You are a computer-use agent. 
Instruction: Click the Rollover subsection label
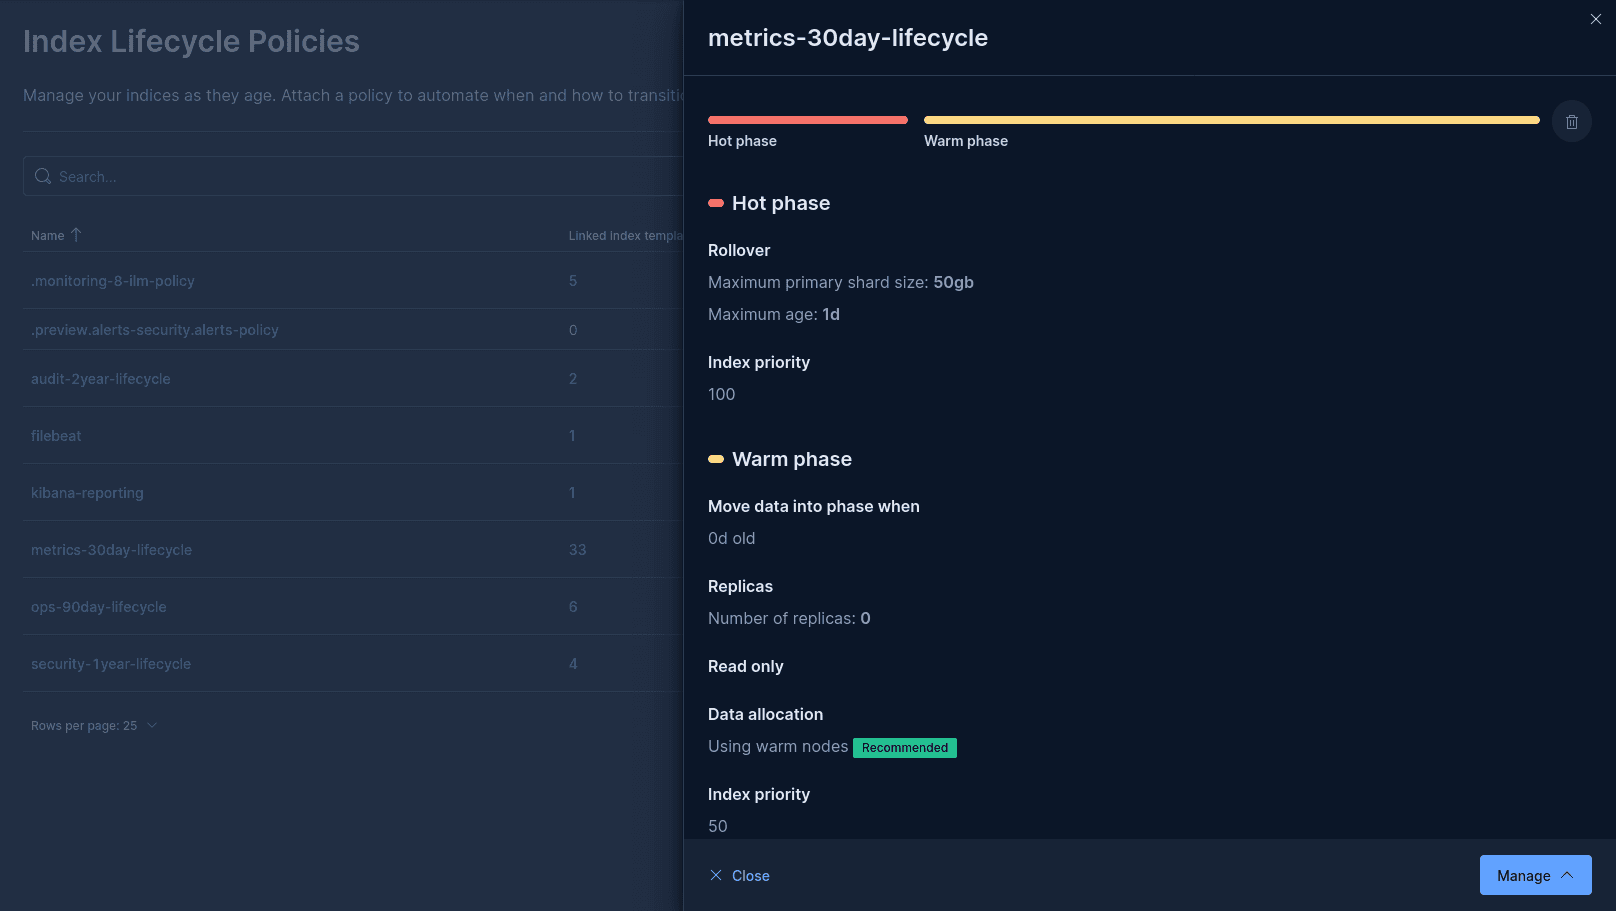[x=739, y=250]
